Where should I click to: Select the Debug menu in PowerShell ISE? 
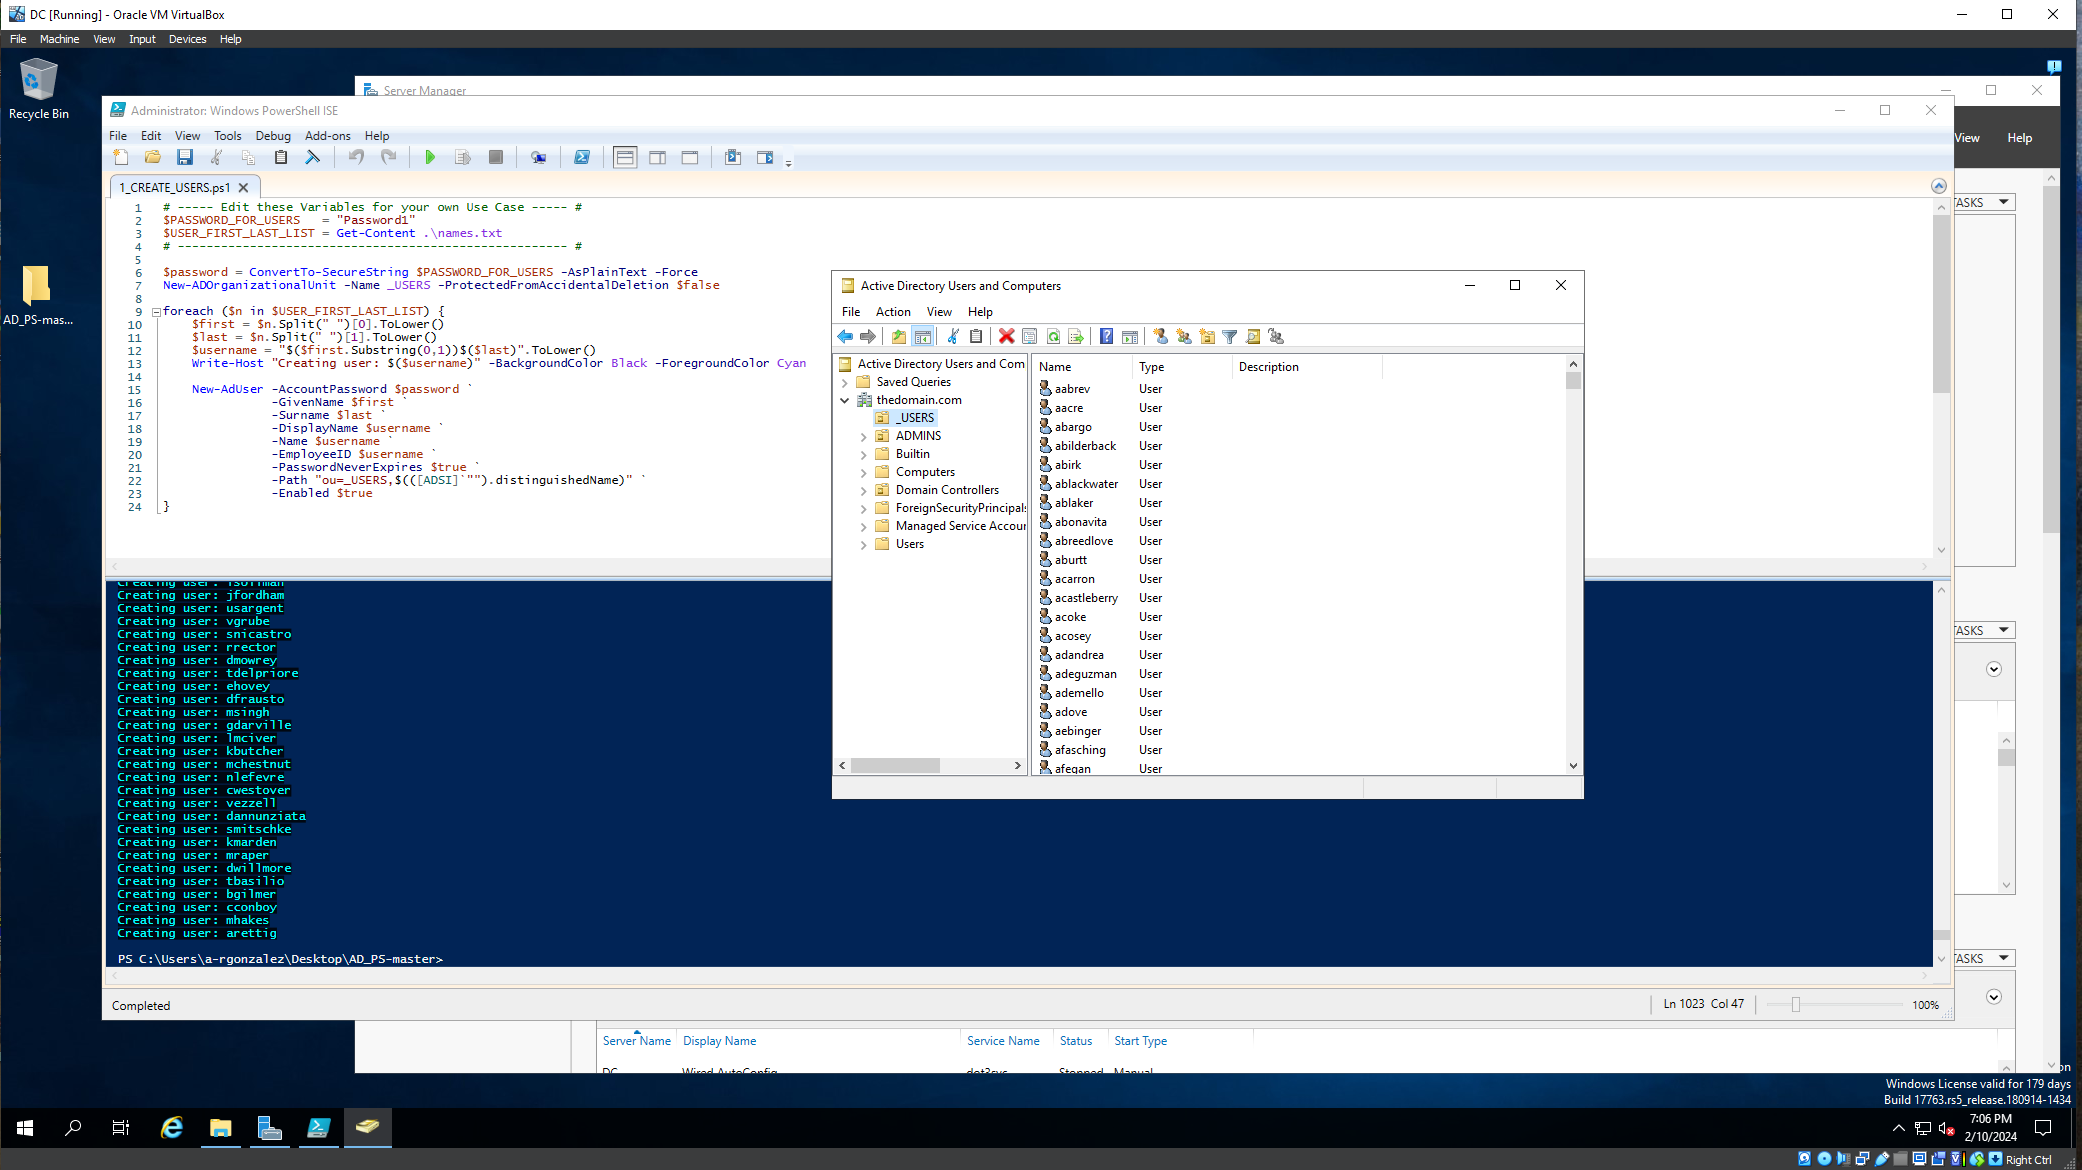click(273, 134)
